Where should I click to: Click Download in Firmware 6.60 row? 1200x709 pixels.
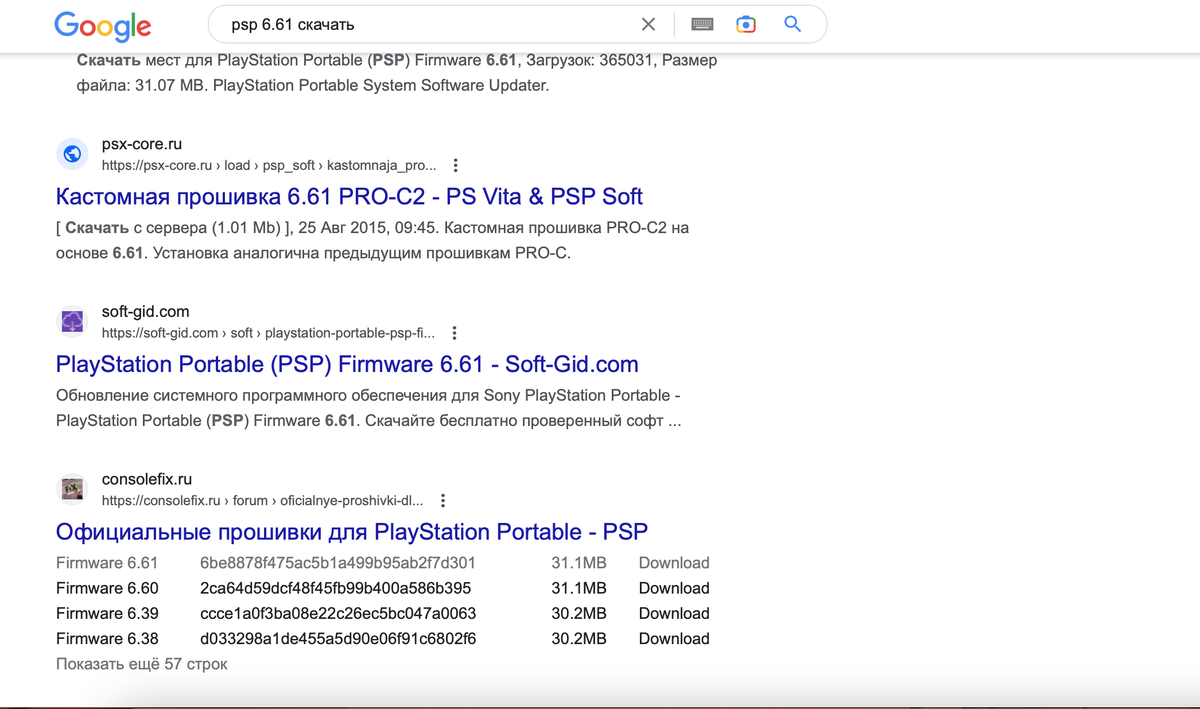pyautogui.click(x=674, y=588)
